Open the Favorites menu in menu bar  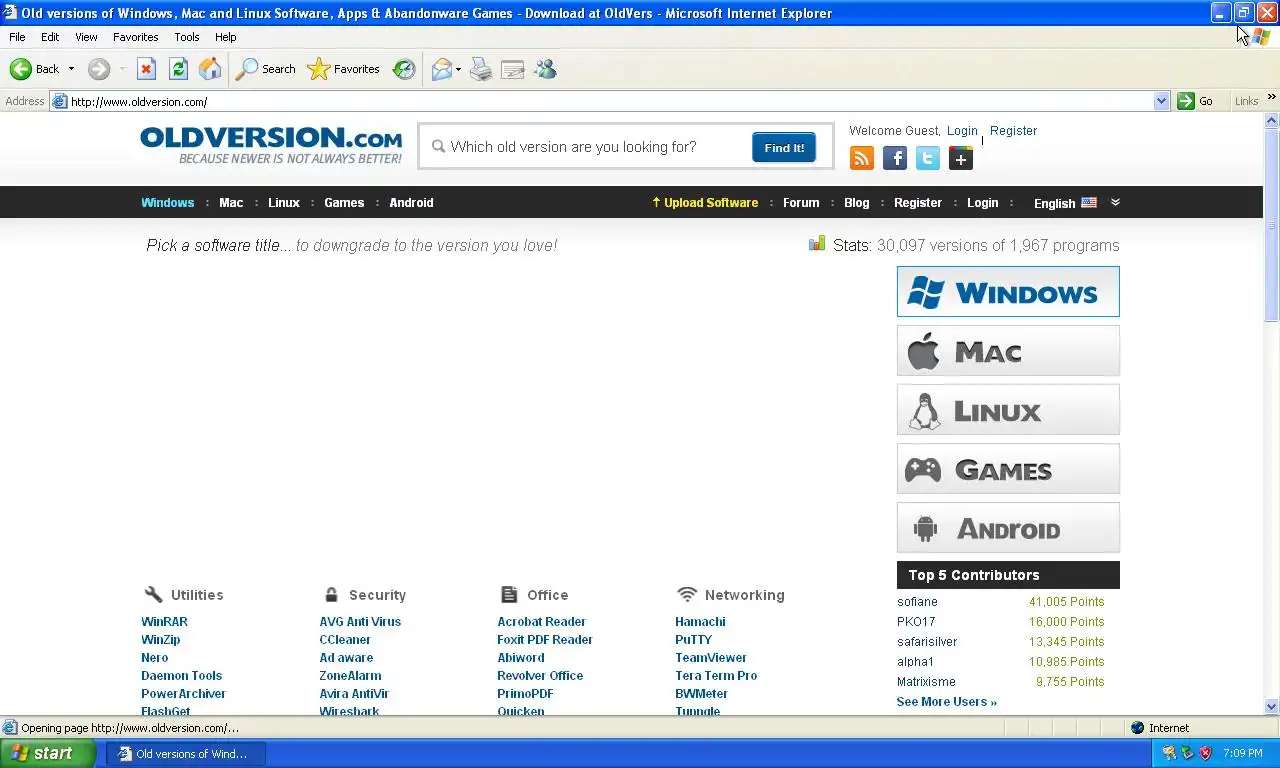click(x=135, y=37)
